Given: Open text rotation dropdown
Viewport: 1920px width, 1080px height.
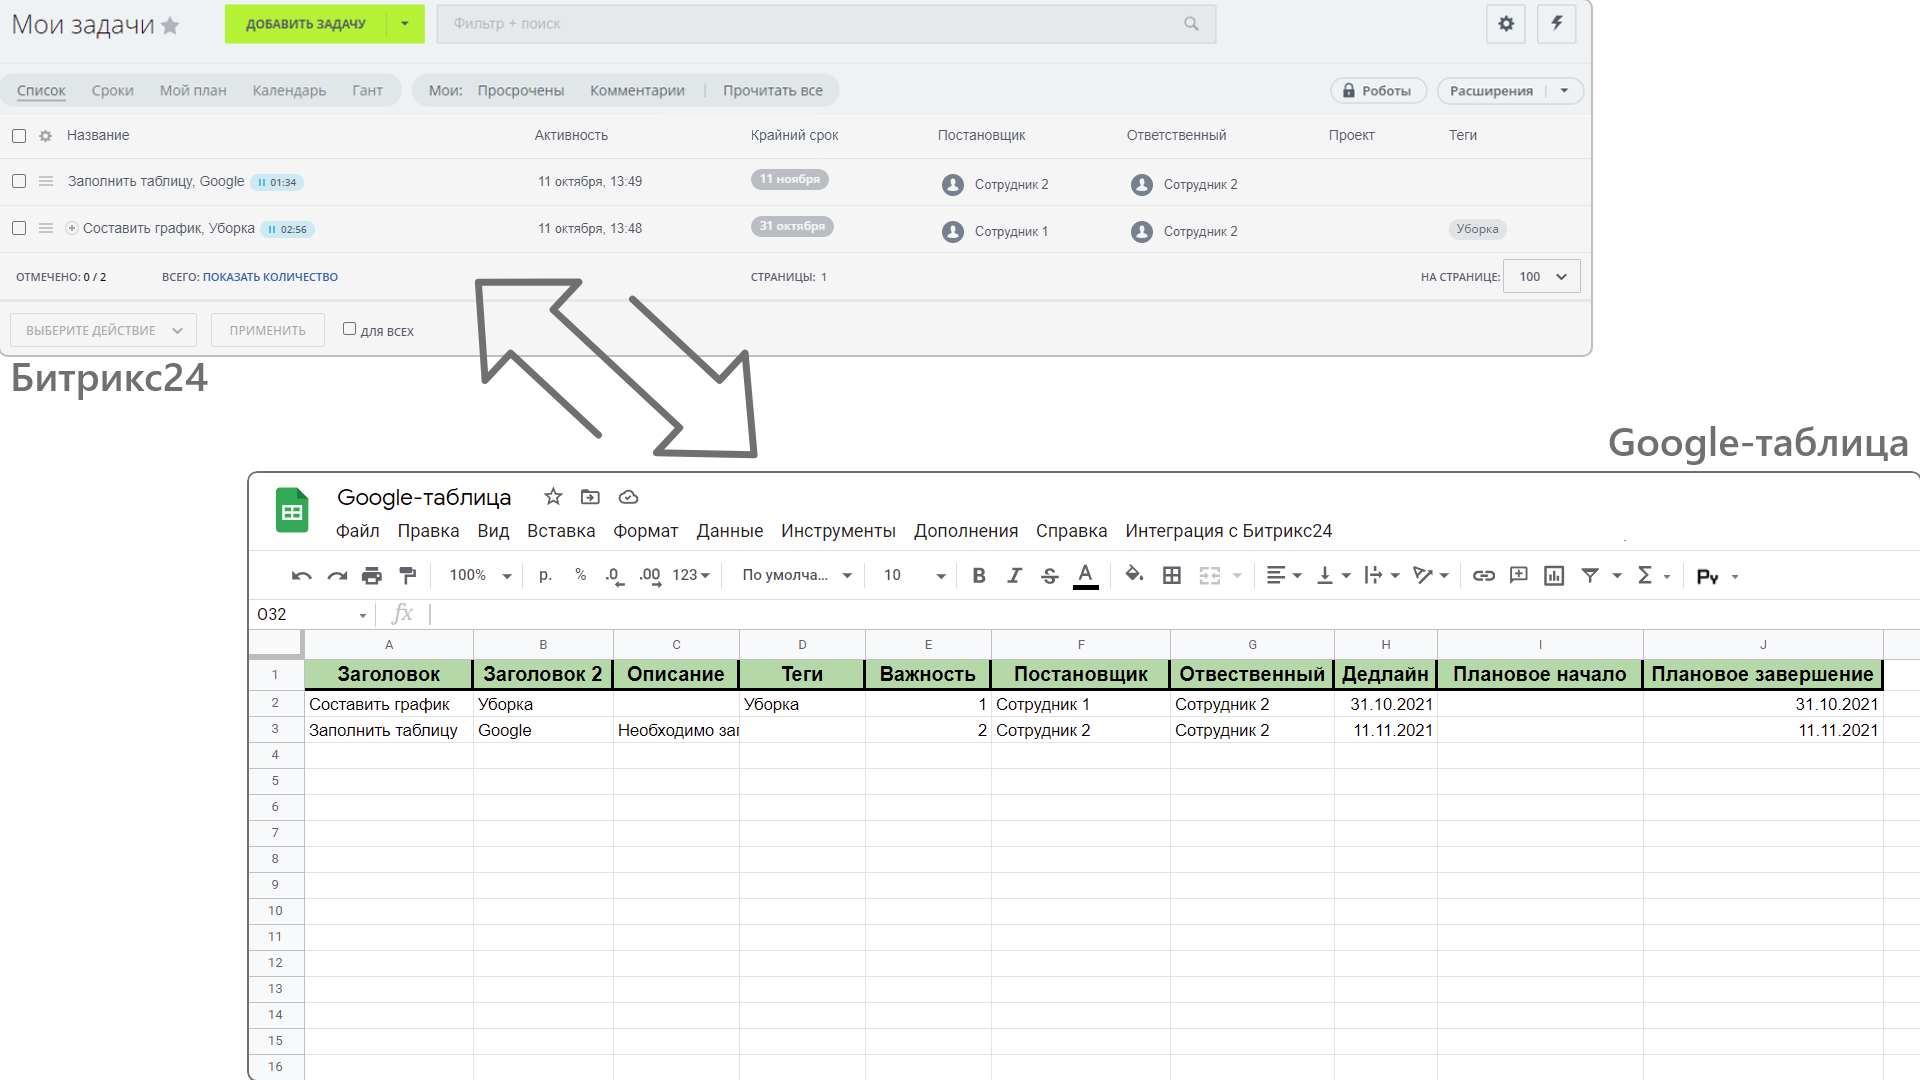Looking at the screenshot, I should 1431,576.
